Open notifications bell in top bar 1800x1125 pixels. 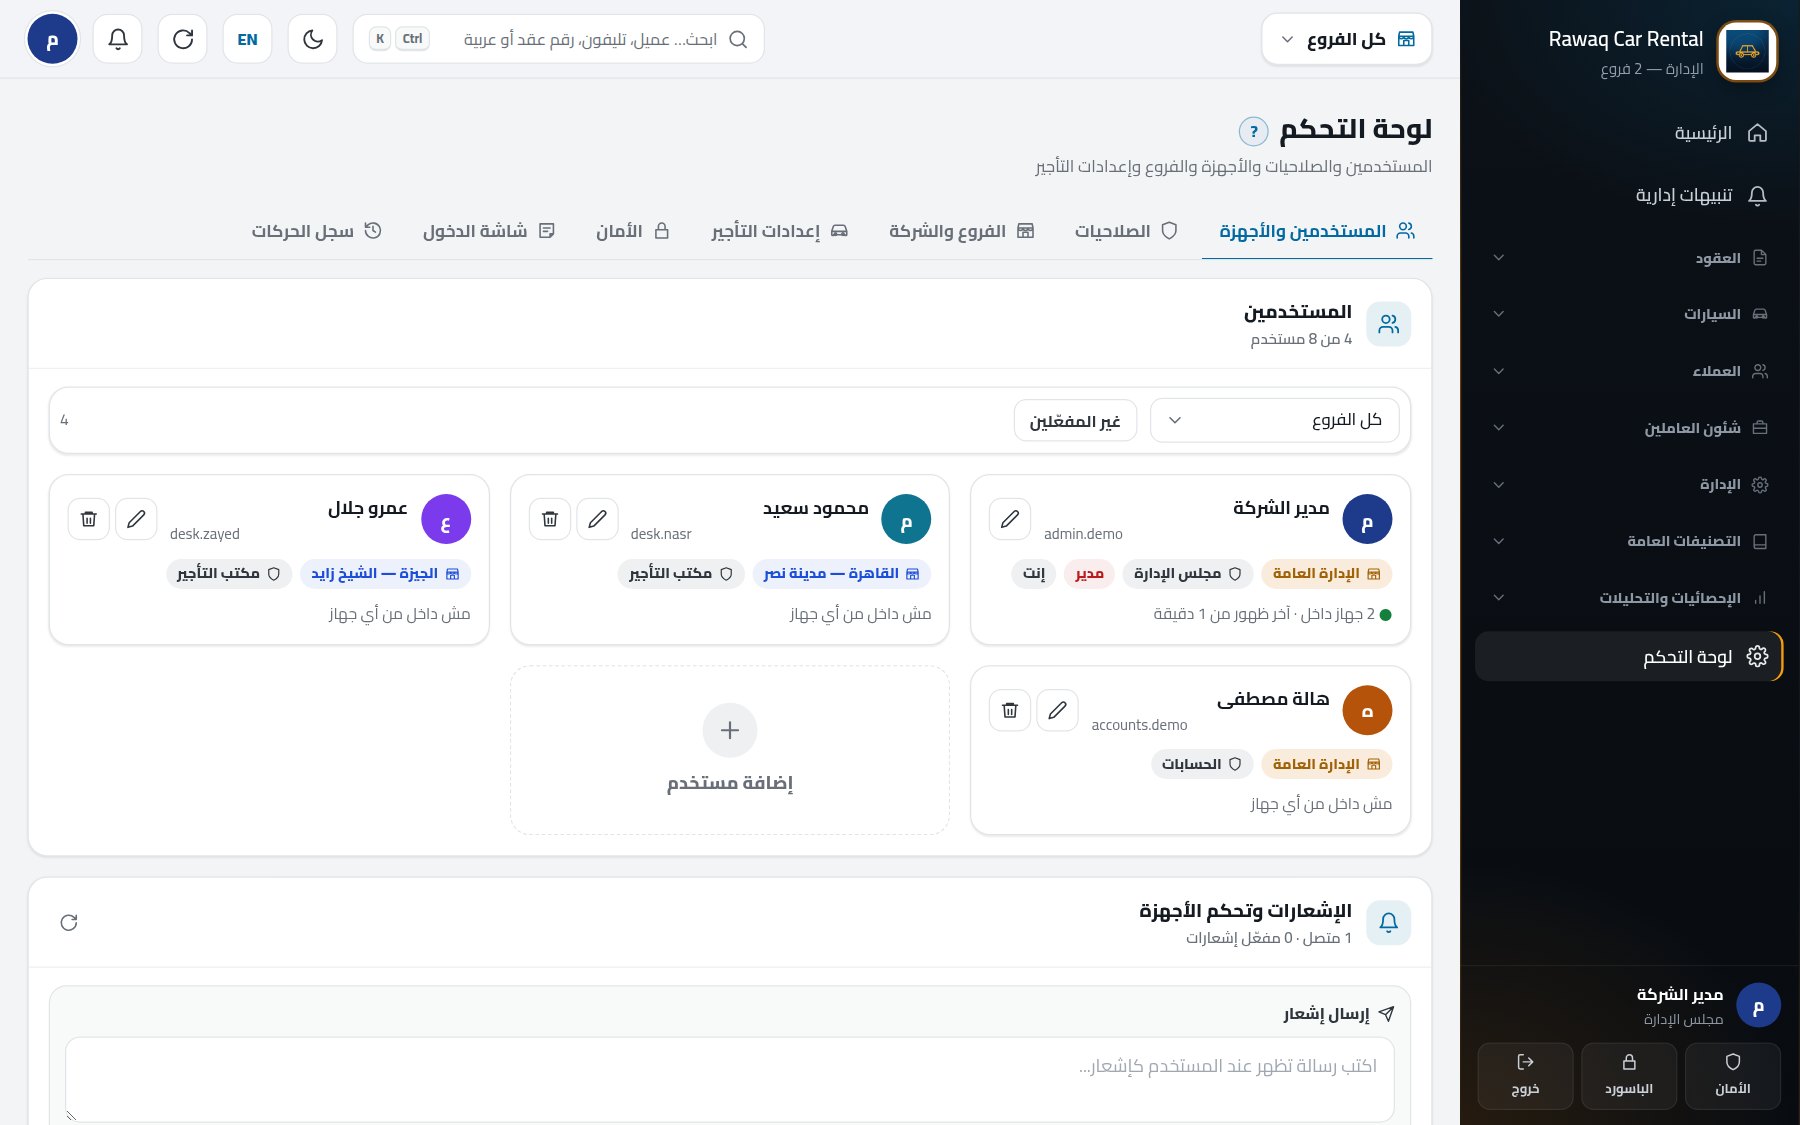tap(118, 39)
